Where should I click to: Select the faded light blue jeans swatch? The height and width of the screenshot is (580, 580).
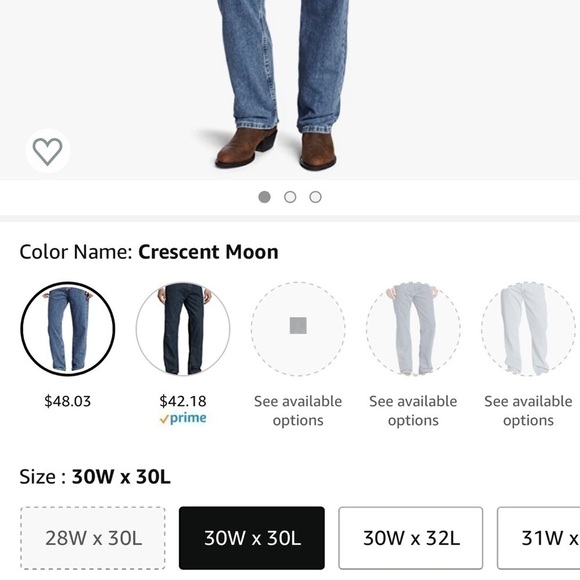tap(413, 329)
